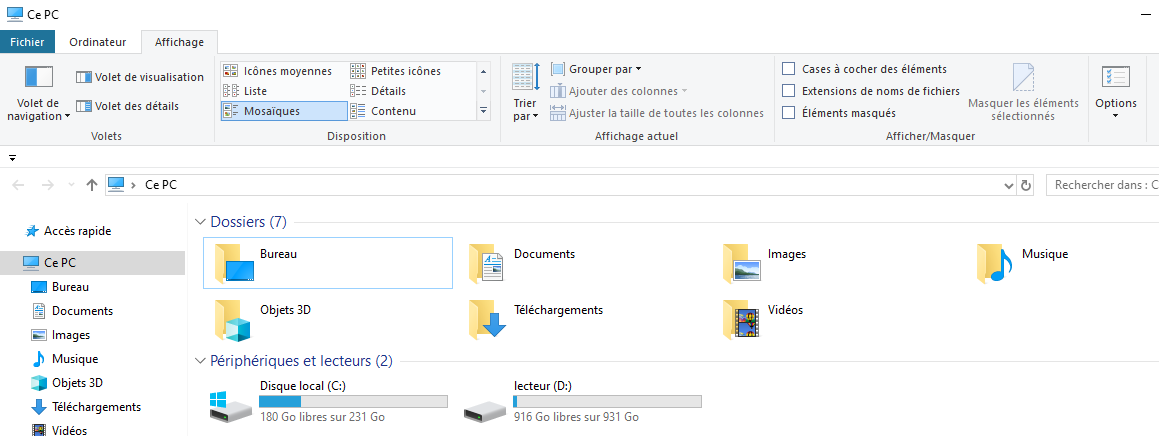The height and width of the screenshot is (436, 1159).
Task: Select the Bureau folder tile
Action: point(327,263)
